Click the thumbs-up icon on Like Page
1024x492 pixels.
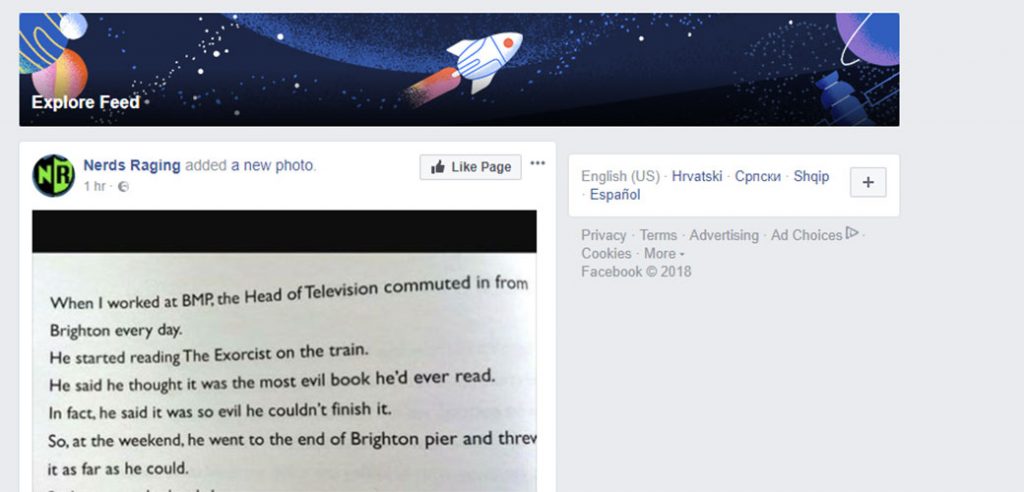point(438,167)
